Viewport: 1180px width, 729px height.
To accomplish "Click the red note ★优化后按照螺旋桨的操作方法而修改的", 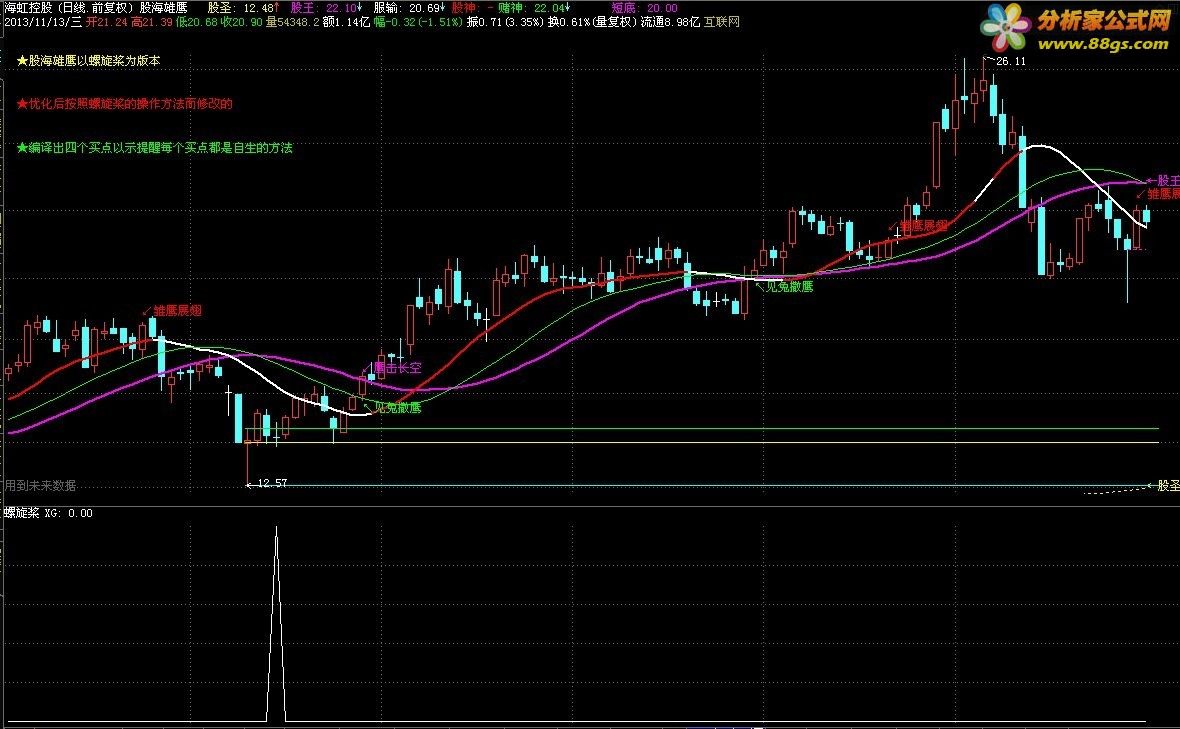I will [x=124, y=104].
